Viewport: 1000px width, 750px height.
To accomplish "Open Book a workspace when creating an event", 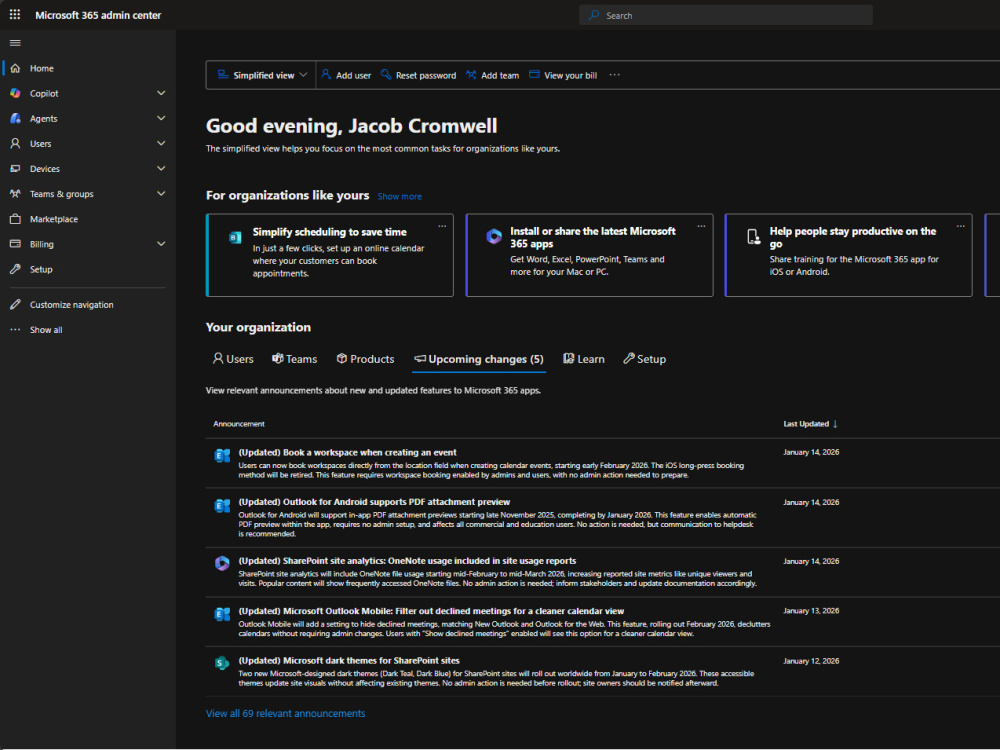I will pos(348,452).
